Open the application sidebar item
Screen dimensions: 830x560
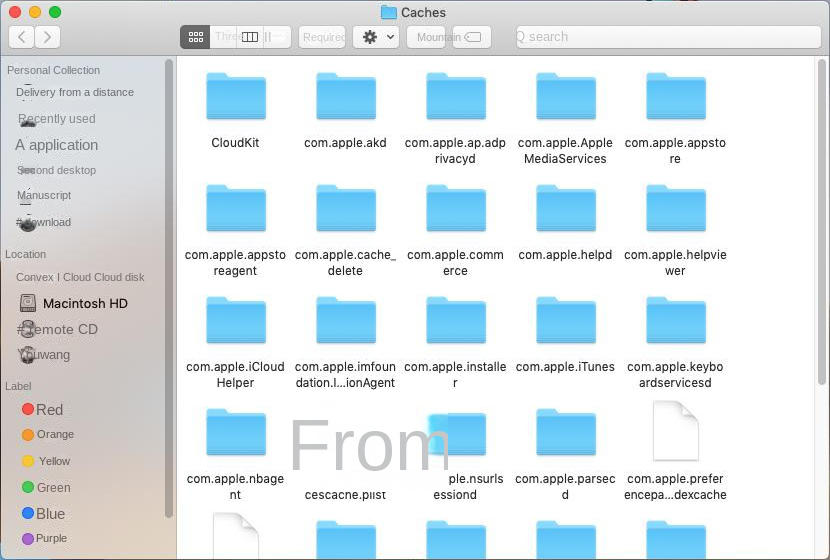pyautogui.click(x=57, y=144)
